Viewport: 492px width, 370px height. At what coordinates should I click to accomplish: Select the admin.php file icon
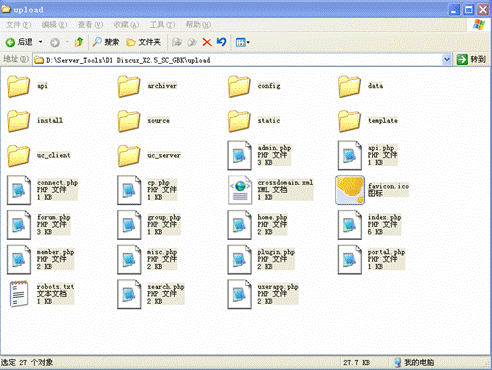pos(239,155)
